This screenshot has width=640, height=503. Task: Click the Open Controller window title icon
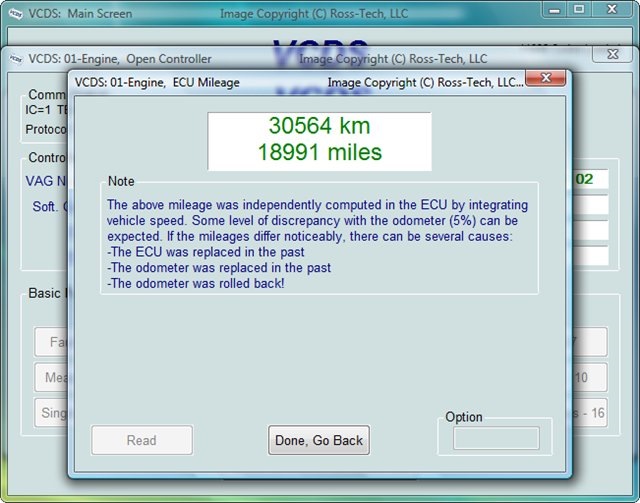16,59
